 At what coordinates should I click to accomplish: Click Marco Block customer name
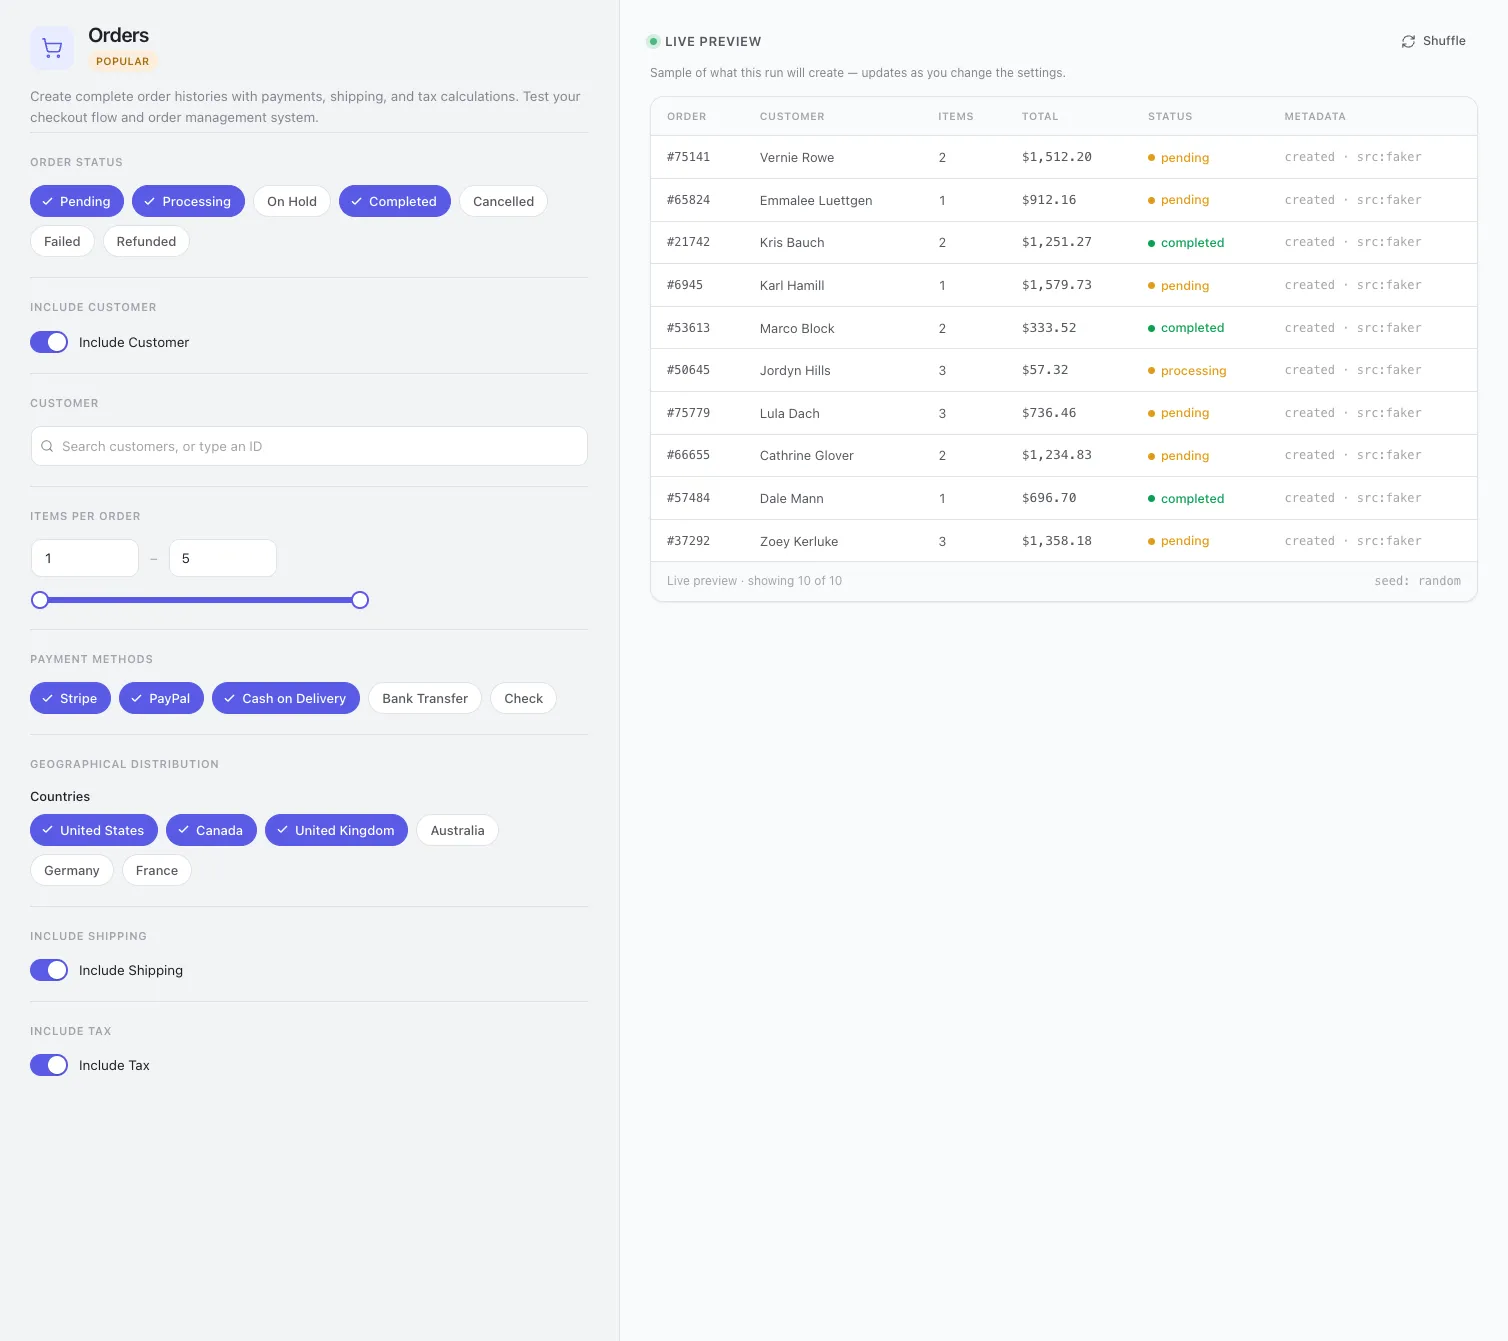pyautogui.click(x=797, y=328)
